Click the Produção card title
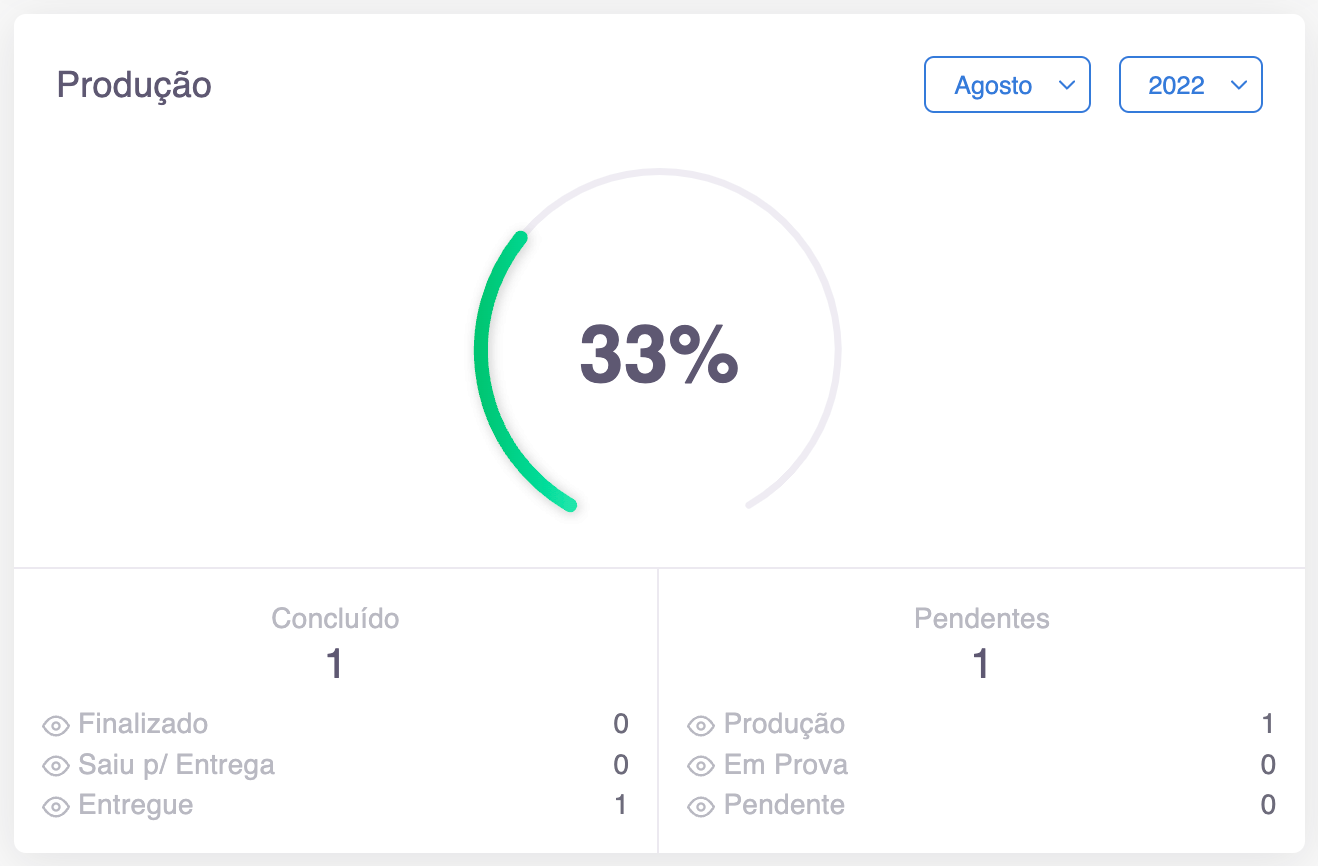 pos(134,85)
